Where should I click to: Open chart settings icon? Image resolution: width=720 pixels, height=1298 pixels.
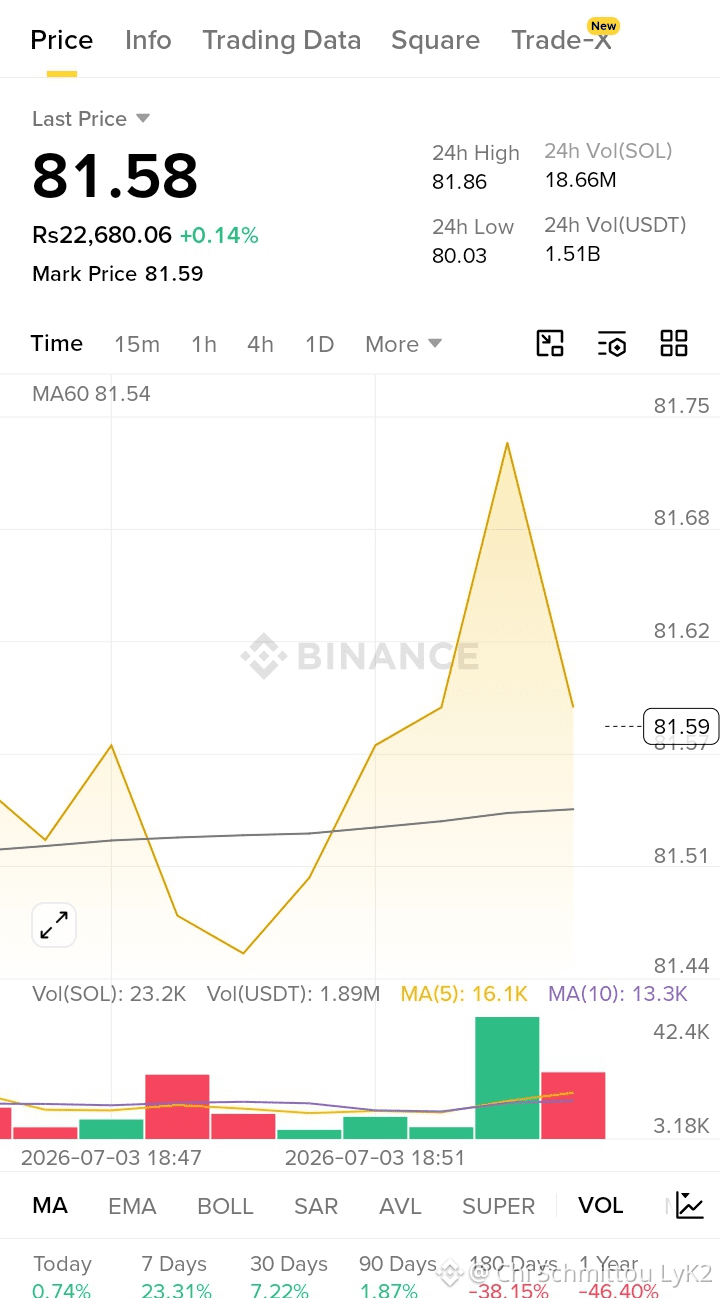coord(612,343)
